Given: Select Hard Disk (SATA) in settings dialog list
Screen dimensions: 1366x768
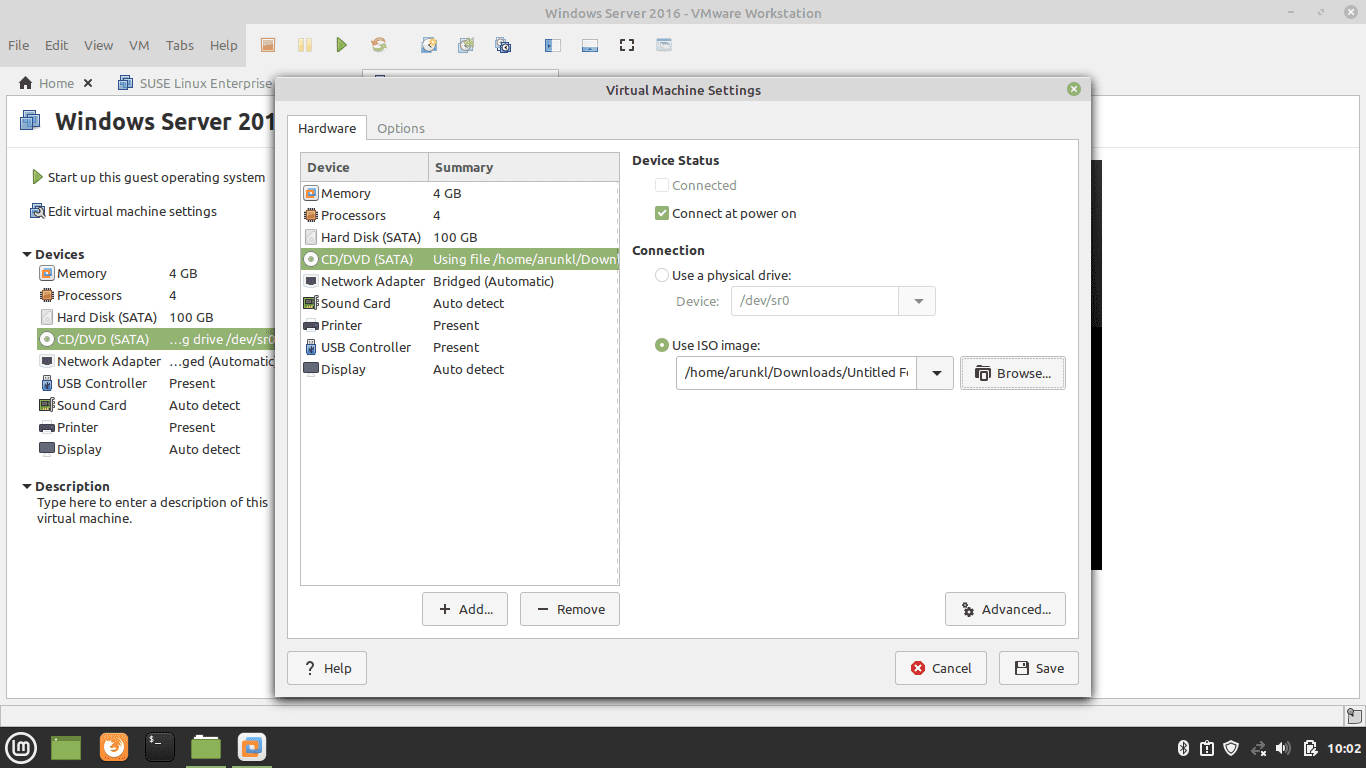Looking at the screenshot, I should [x=460, y=237].
